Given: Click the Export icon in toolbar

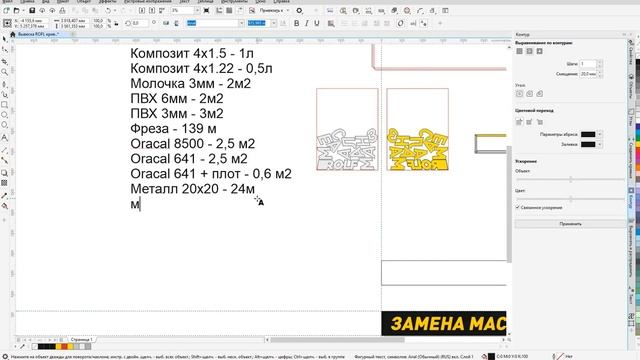Looking at the screenshot, I should (x=151, y=10).
